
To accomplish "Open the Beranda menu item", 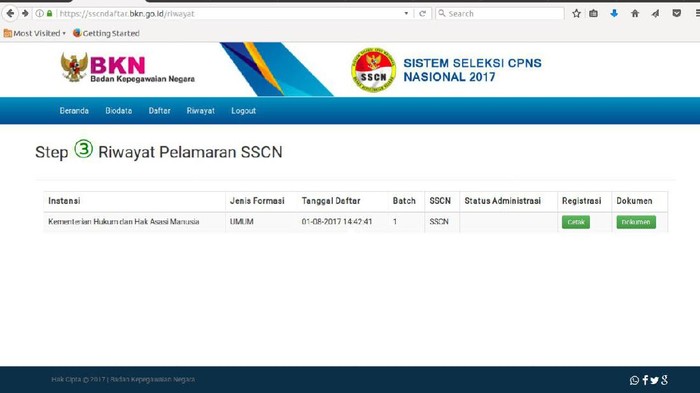I will click(x=74, y=111).
